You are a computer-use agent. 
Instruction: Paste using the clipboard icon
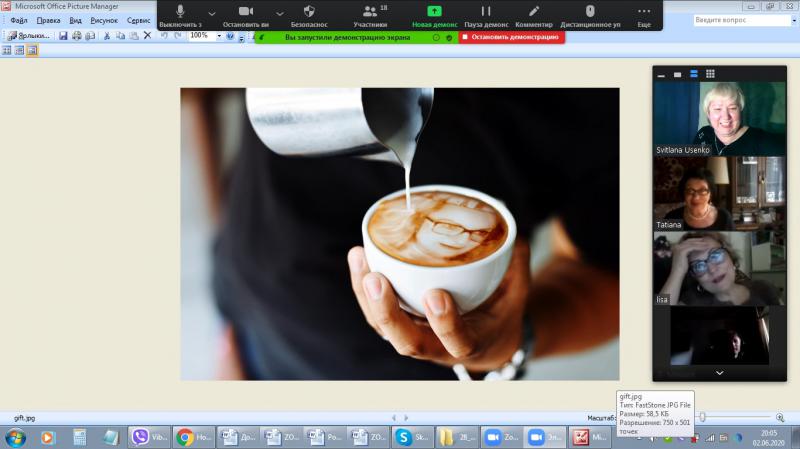tap(134, 36)
